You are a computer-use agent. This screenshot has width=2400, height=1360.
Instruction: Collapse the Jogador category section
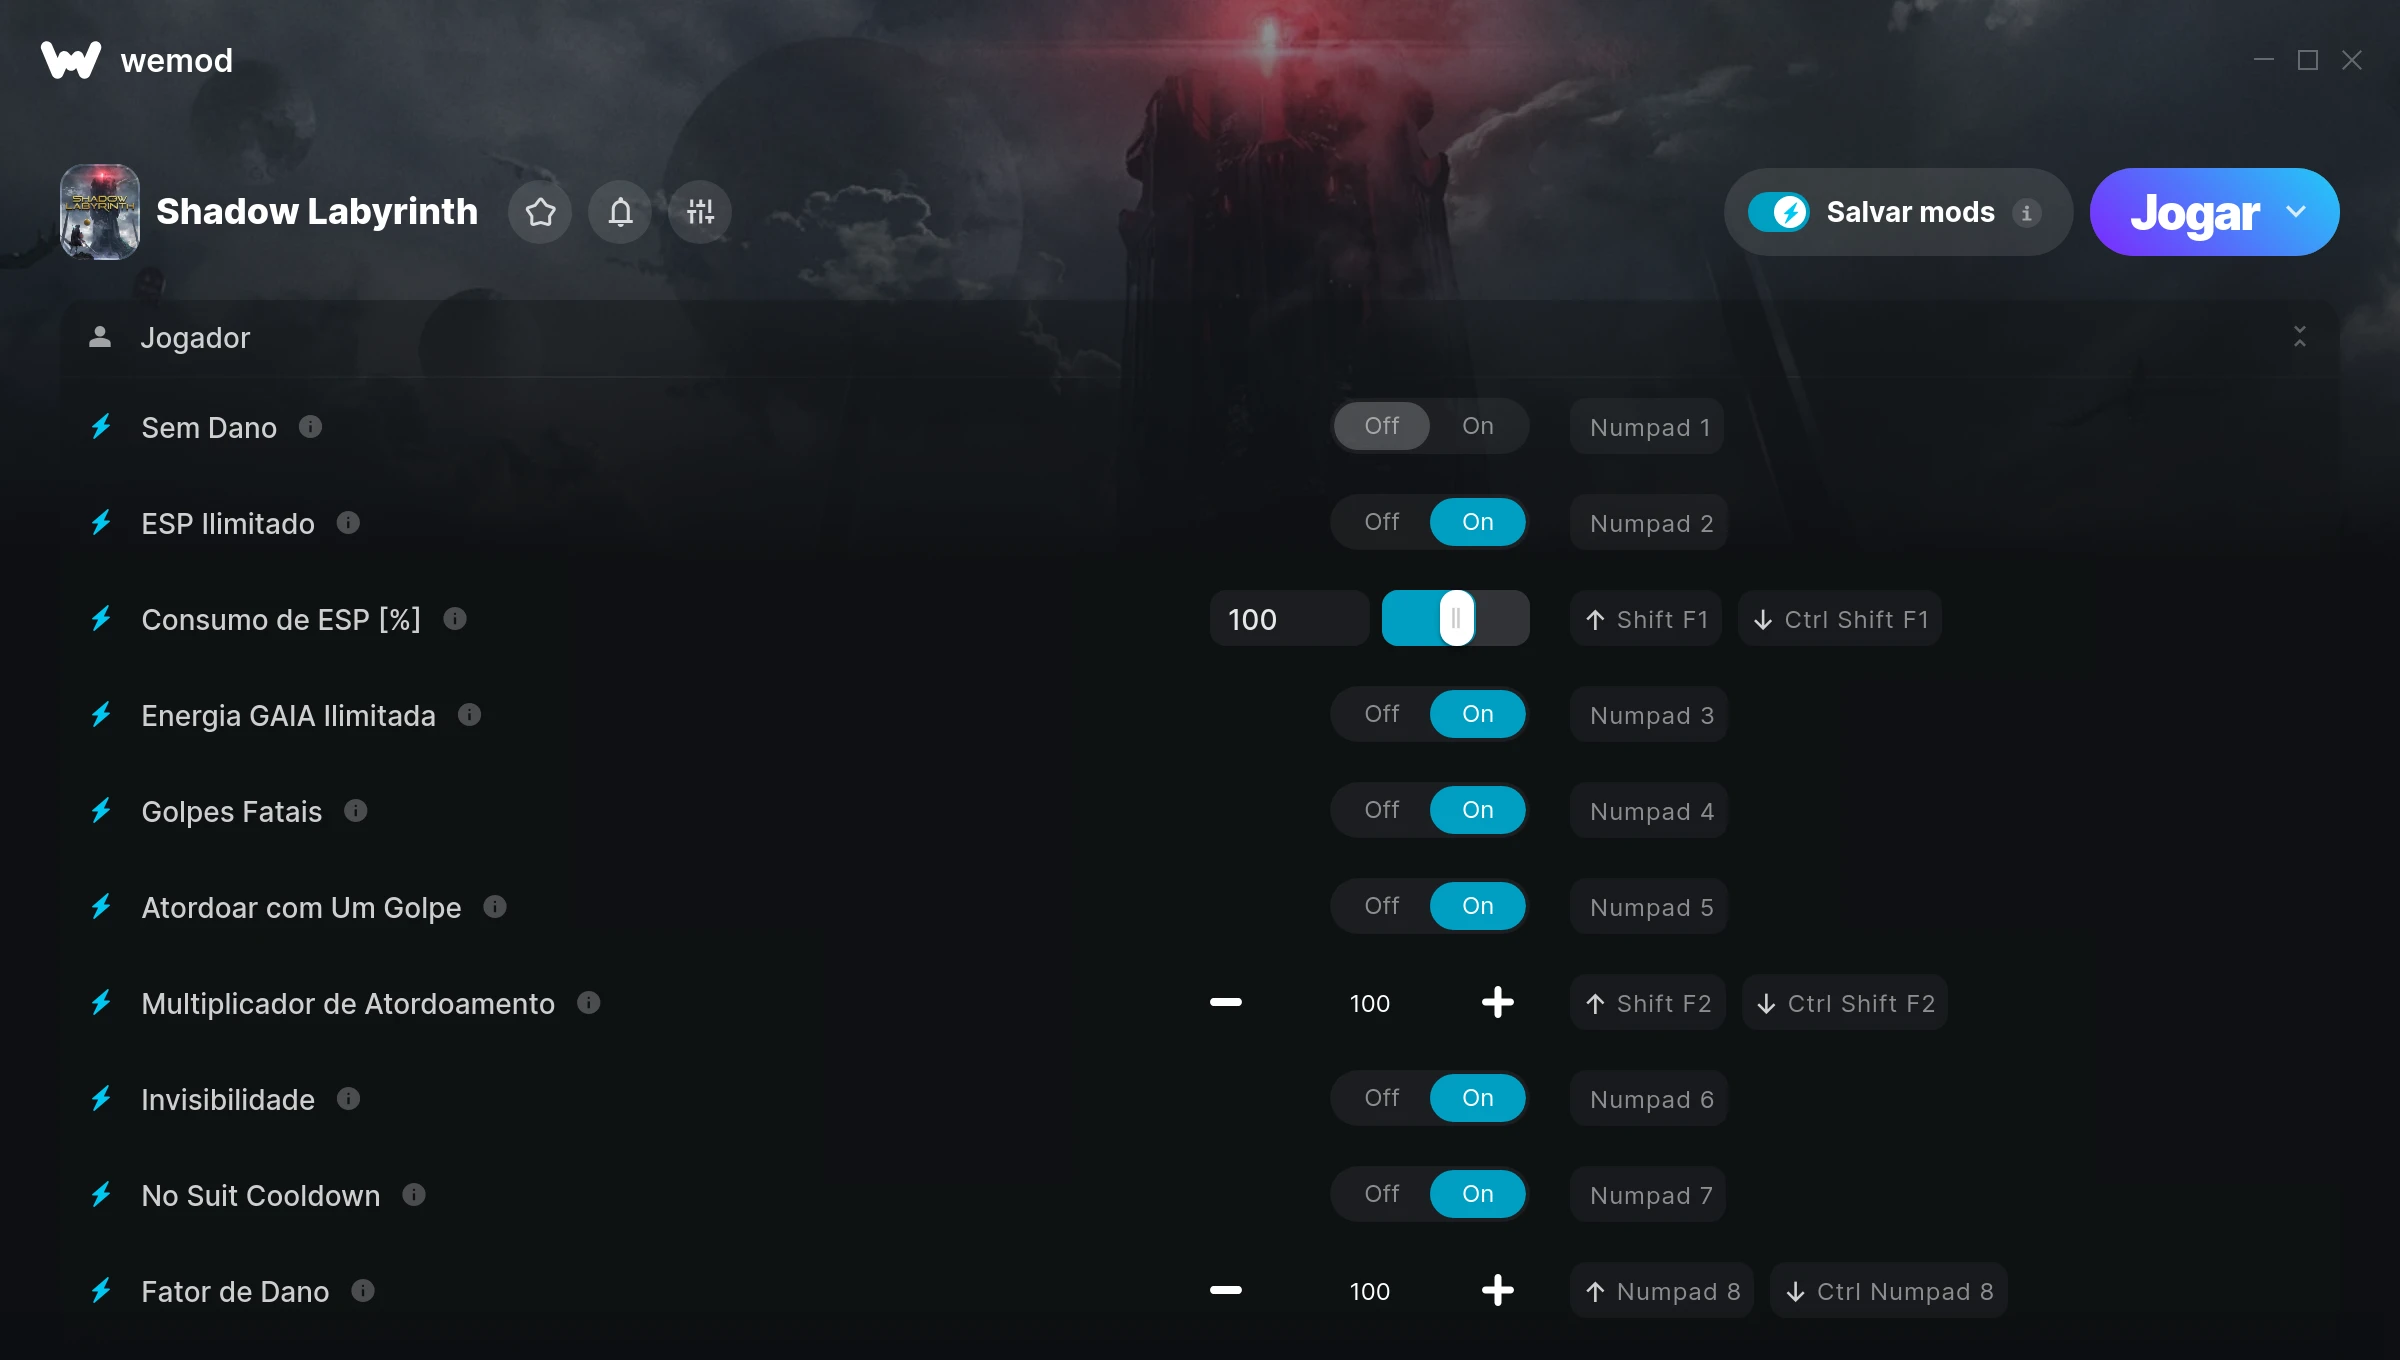point(2299,337)
